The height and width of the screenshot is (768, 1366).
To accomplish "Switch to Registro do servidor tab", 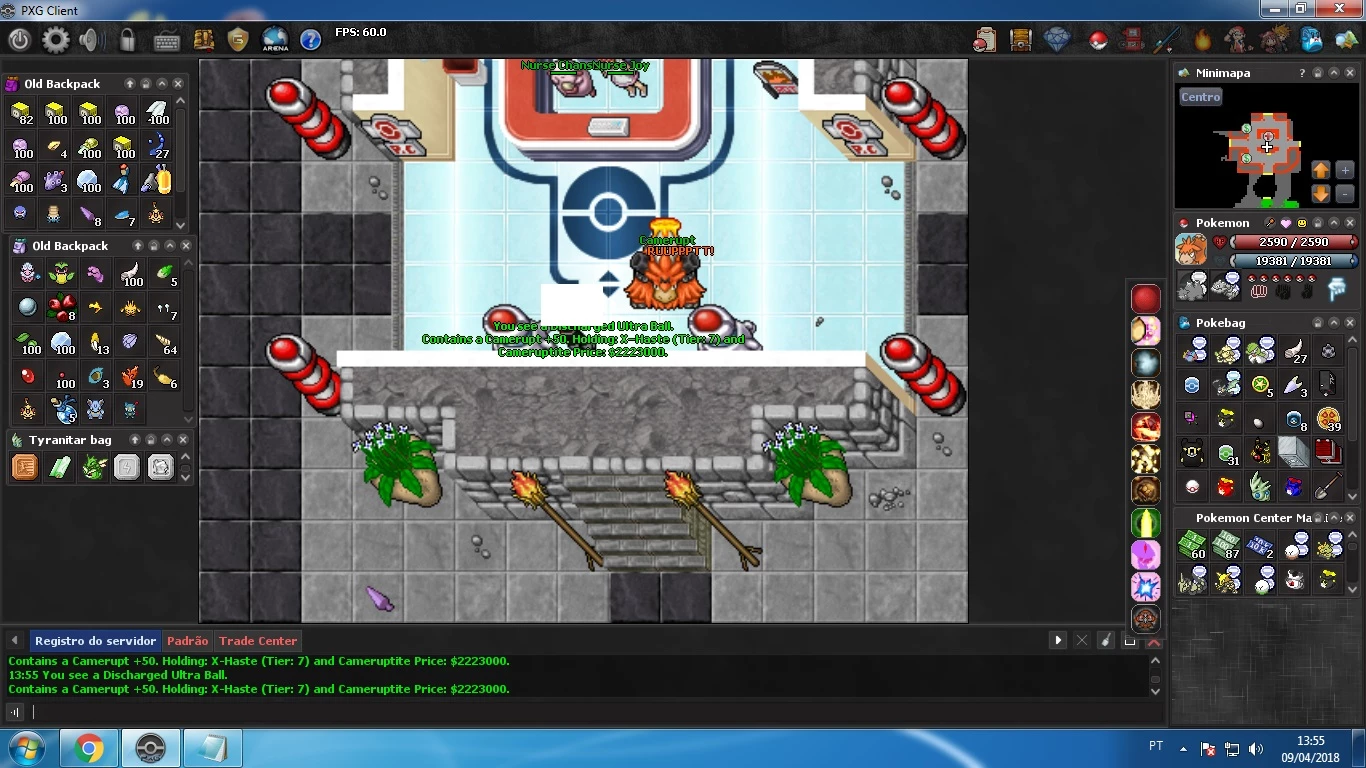I will pos(95,641).
